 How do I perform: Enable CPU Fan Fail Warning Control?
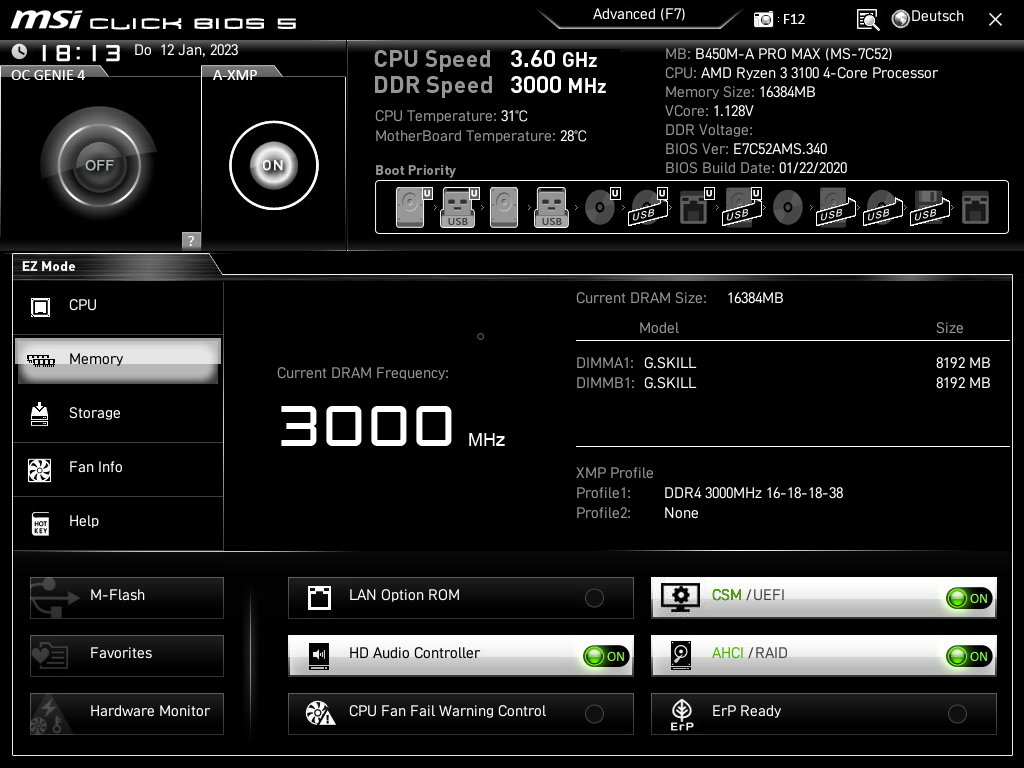(594, 714)
